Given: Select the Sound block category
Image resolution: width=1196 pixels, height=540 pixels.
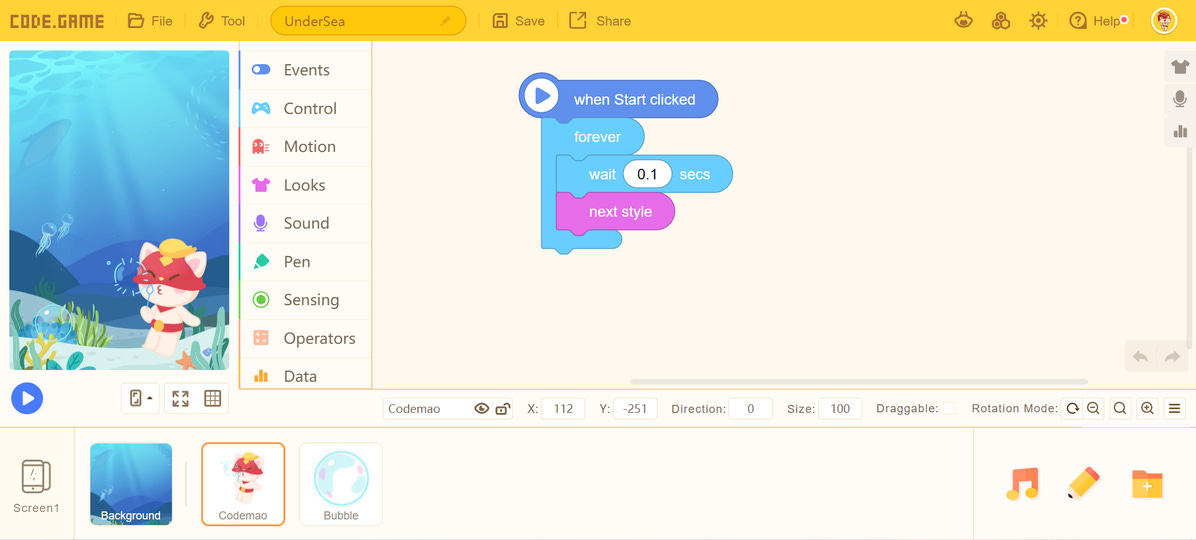Looking at the screenshot, I should [x=305, y=223].
